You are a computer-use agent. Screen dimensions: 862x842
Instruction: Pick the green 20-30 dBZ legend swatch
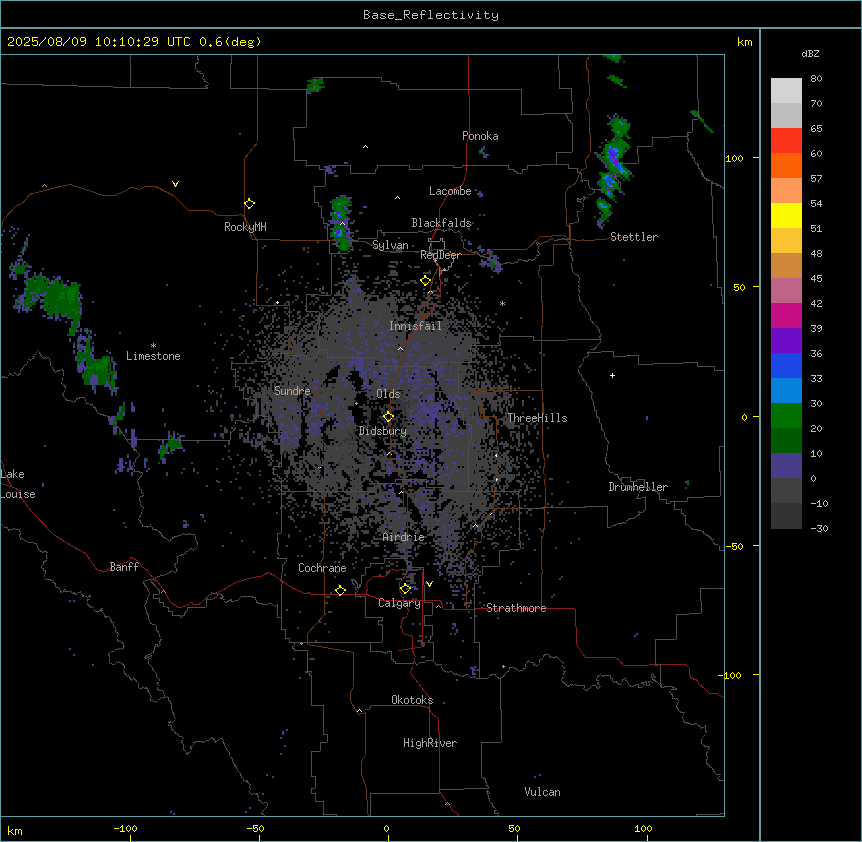pyautogui.click(x=786, y=416)
